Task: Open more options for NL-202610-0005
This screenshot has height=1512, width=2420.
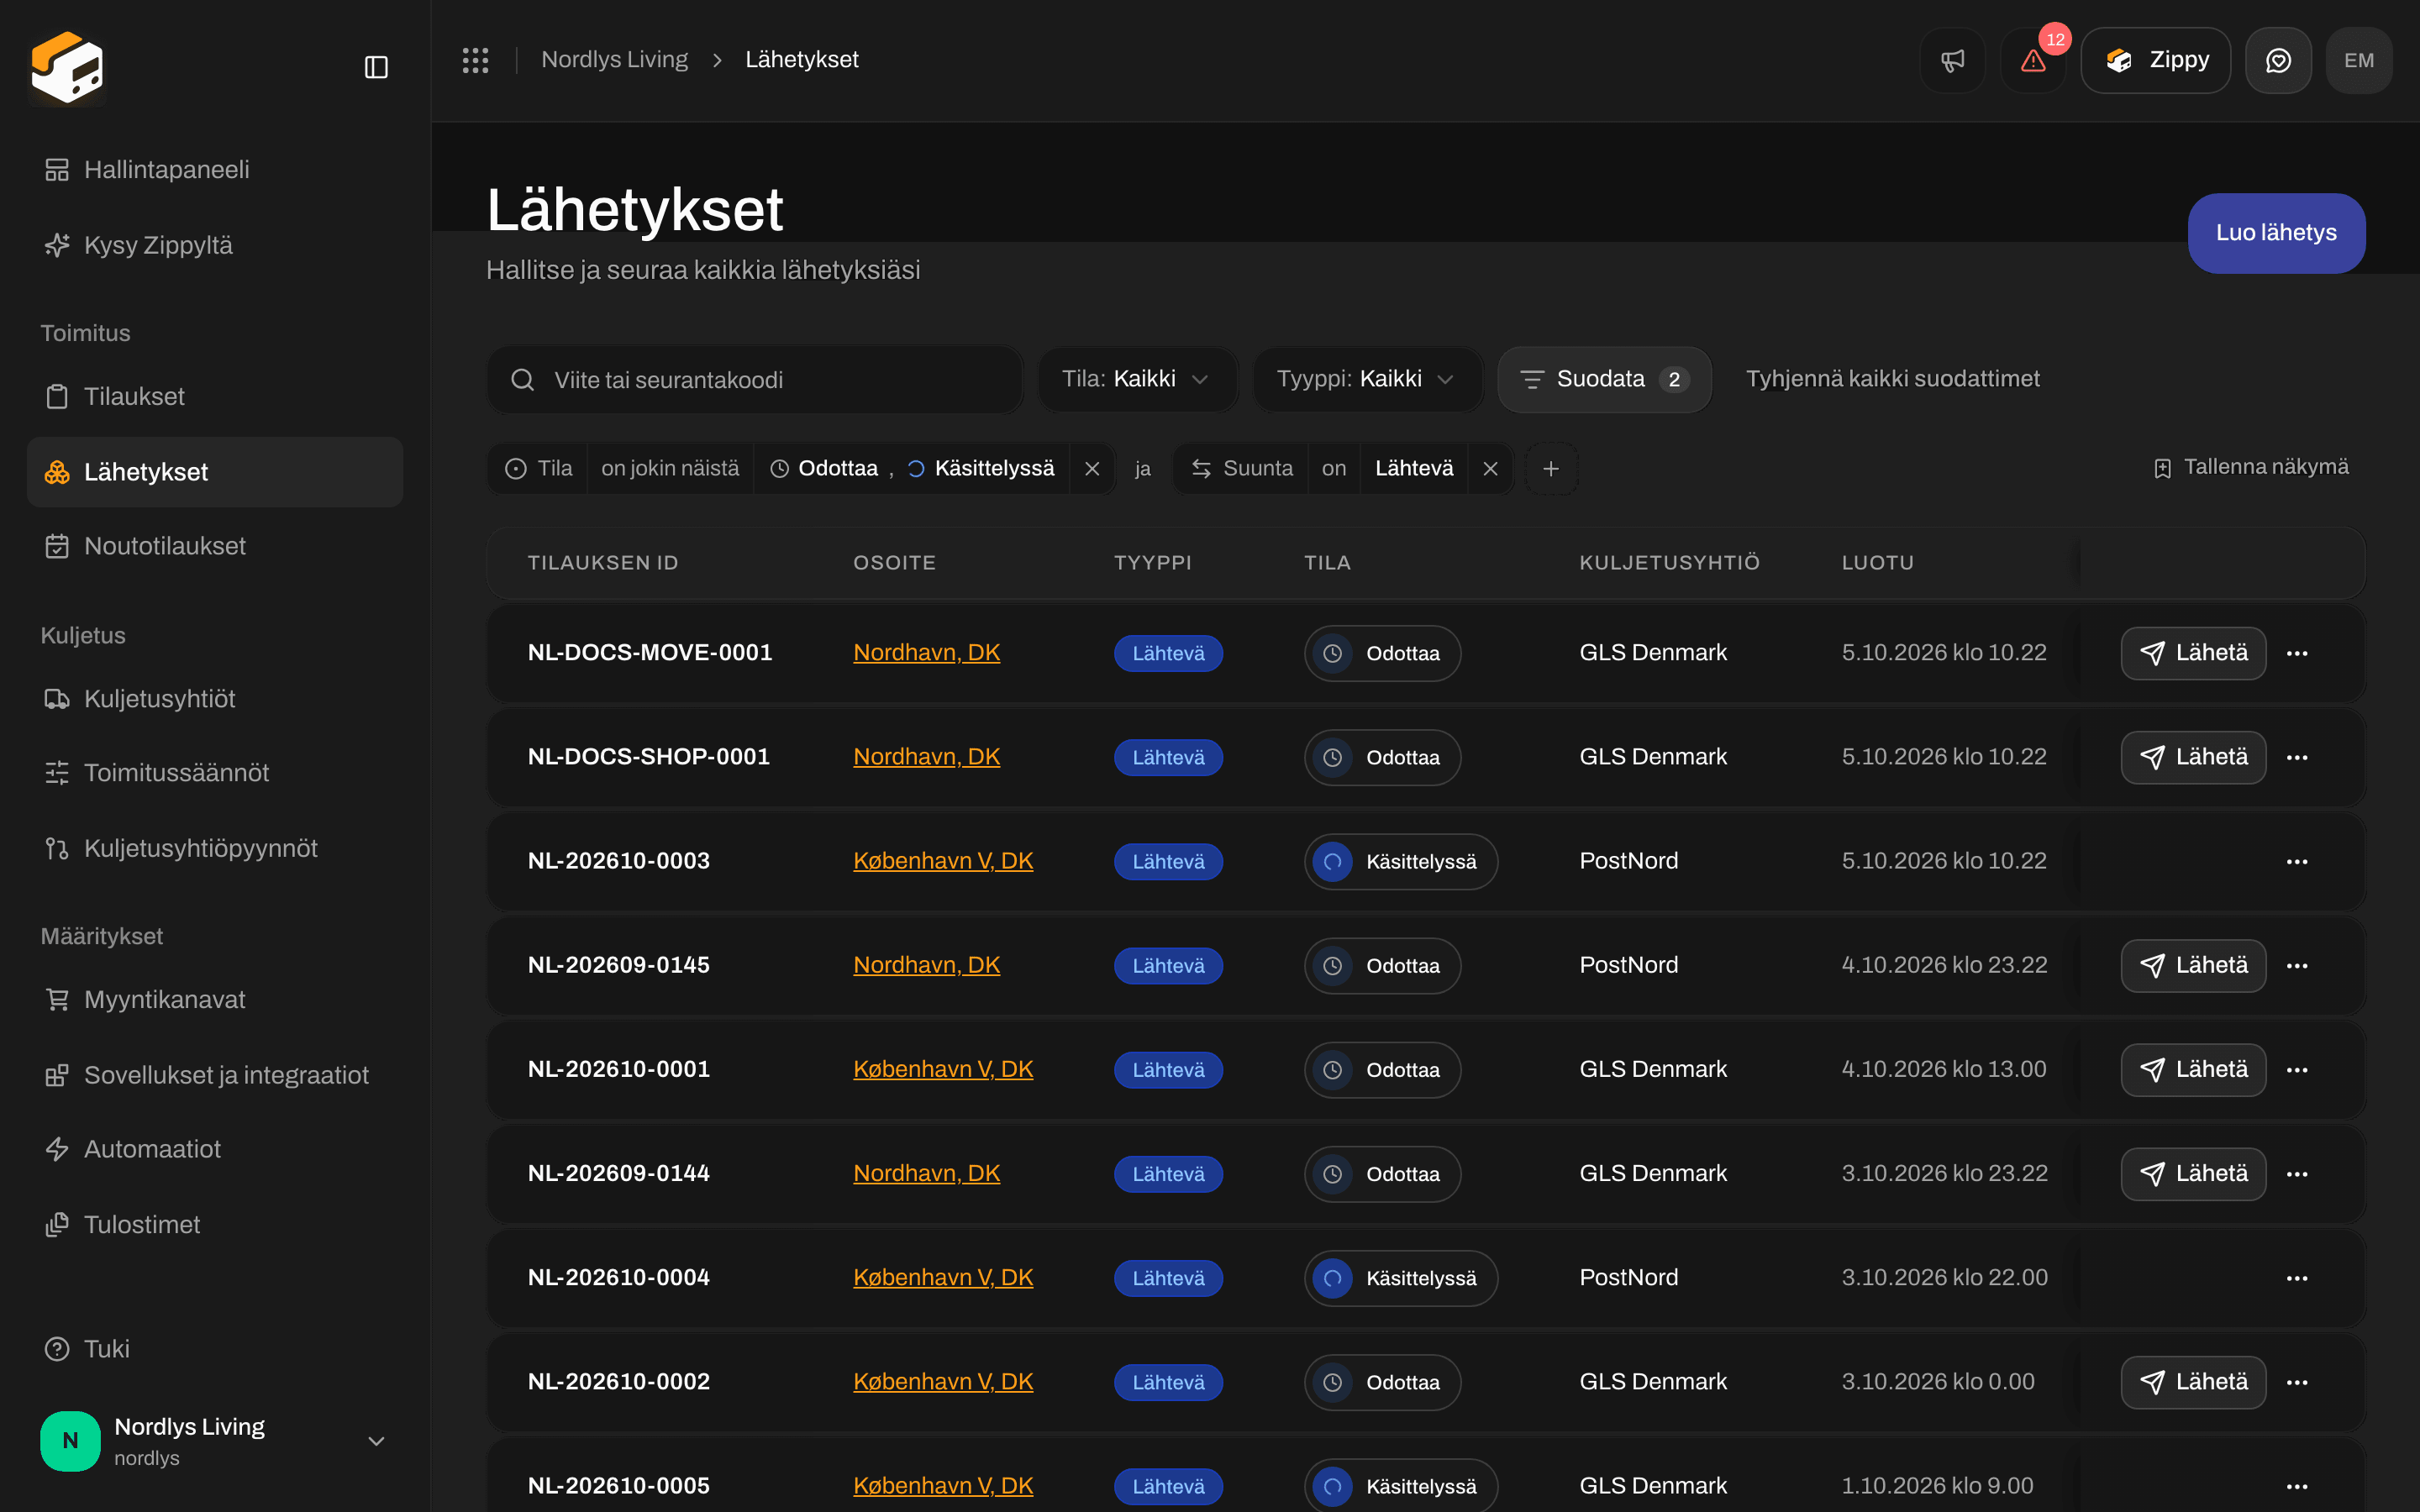Action: pos(2297,1486)
